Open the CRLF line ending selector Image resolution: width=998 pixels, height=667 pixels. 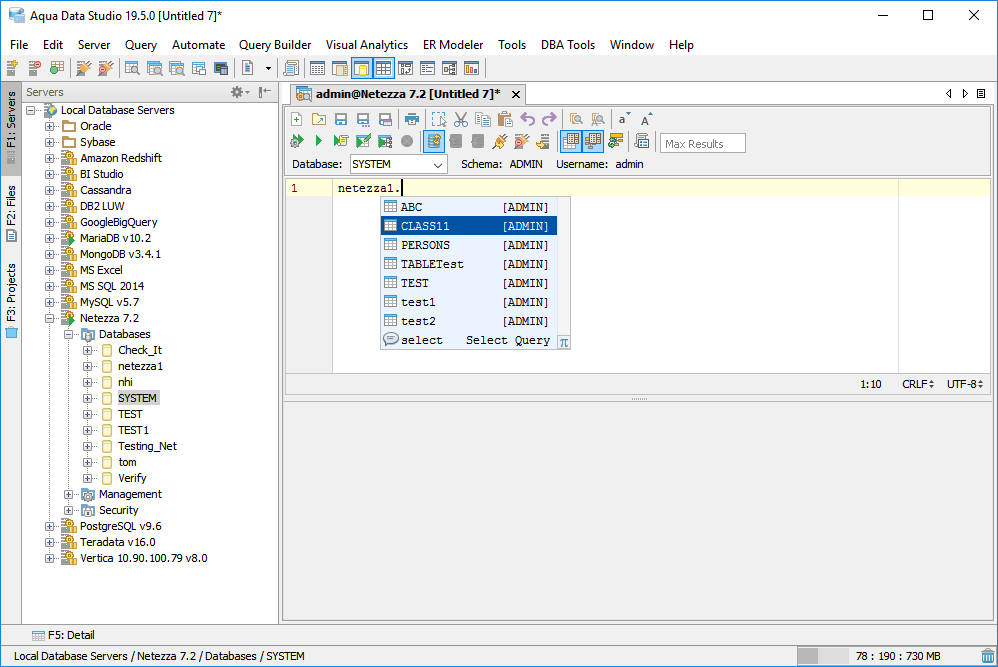(x=918, y=384)
